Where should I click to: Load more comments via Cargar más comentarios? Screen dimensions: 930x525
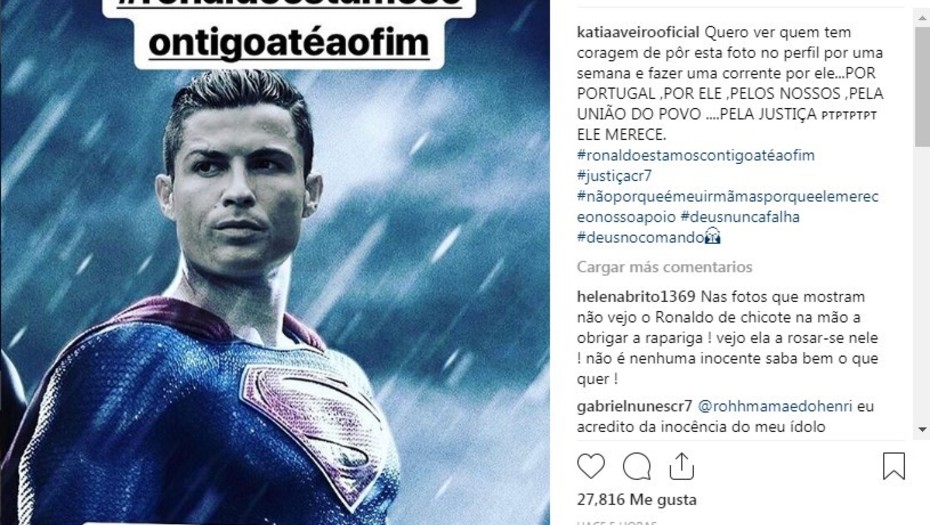pyautogui.click(x=664, y=267)
